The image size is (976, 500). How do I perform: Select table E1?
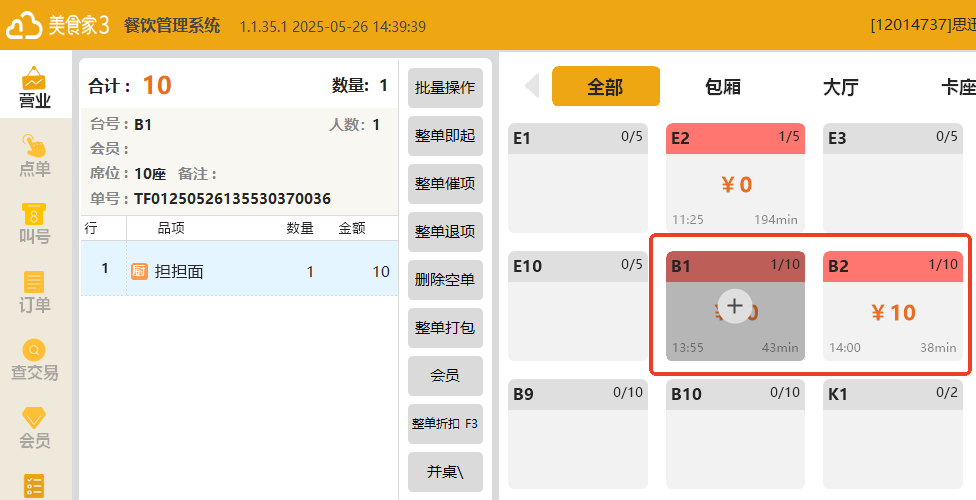pyautogui.click(x=578, y=177)
